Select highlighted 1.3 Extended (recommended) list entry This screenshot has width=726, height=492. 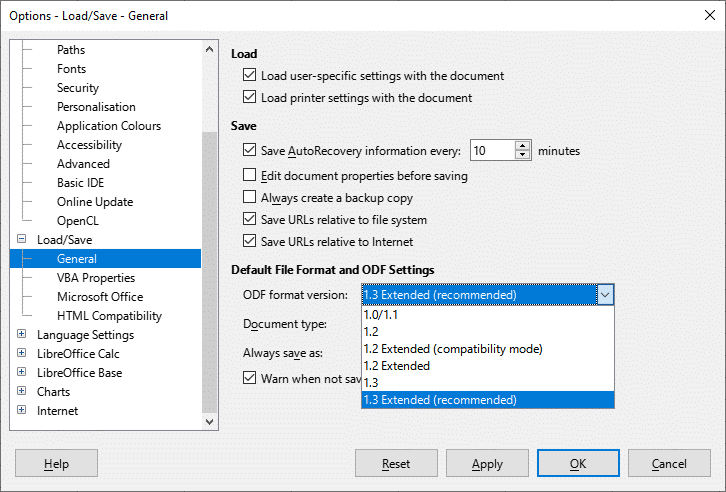[x=488, y=400]
